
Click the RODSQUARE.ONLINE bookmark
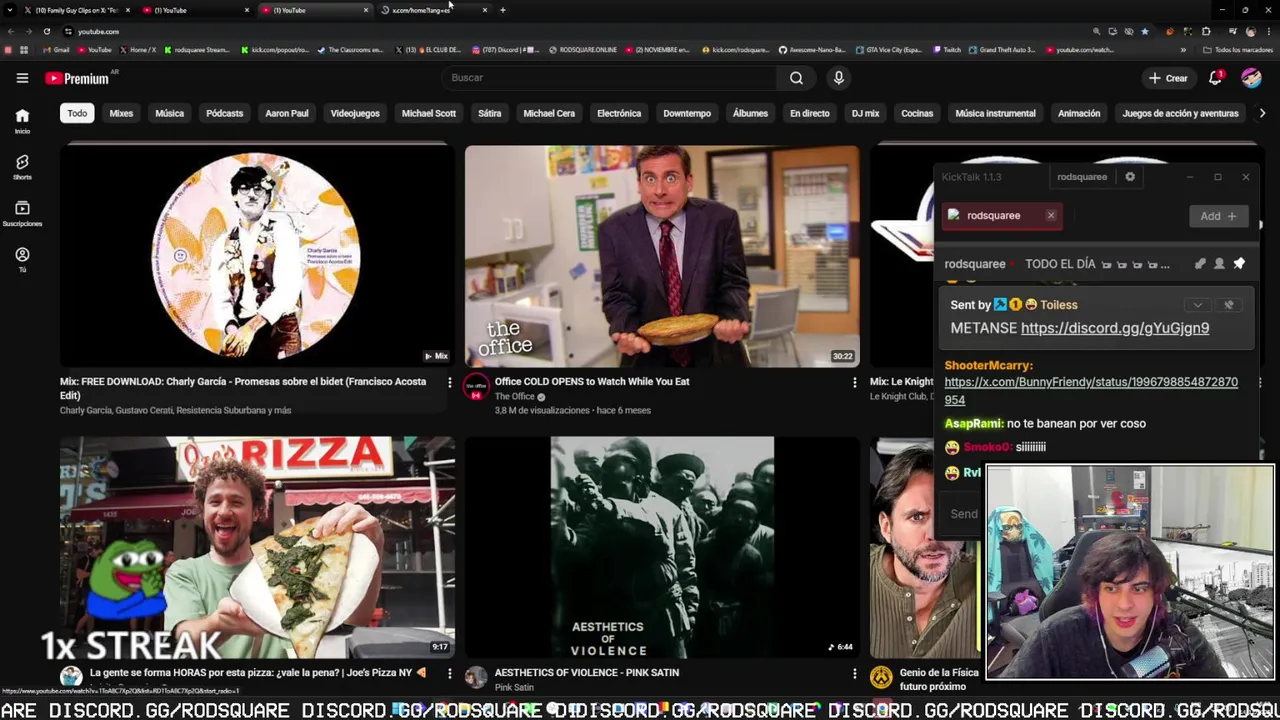point(583,50)
